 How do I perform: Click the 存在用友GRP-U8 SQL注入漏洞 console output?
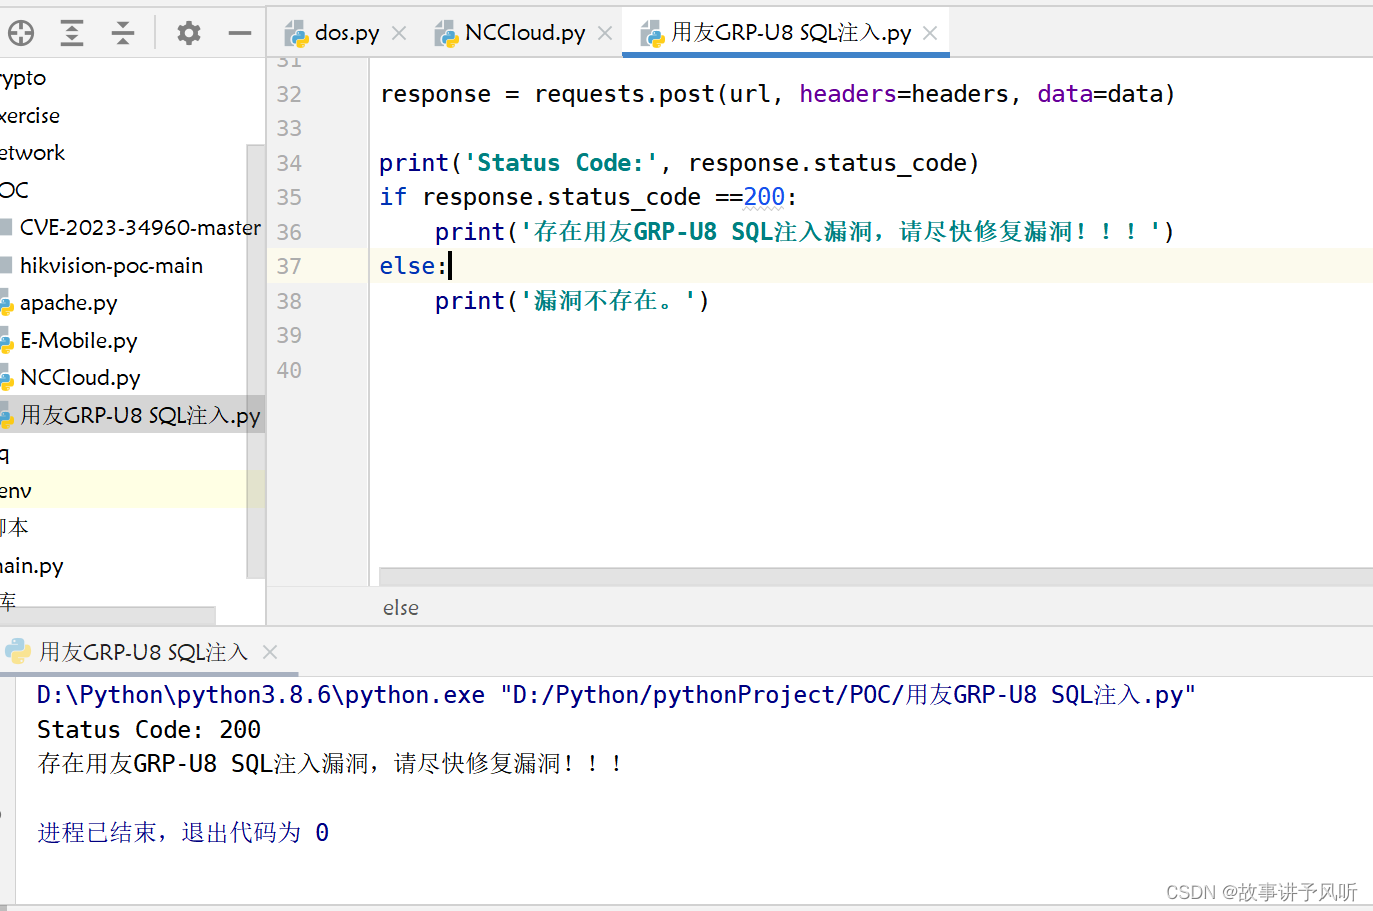click(x=330, y=764)
